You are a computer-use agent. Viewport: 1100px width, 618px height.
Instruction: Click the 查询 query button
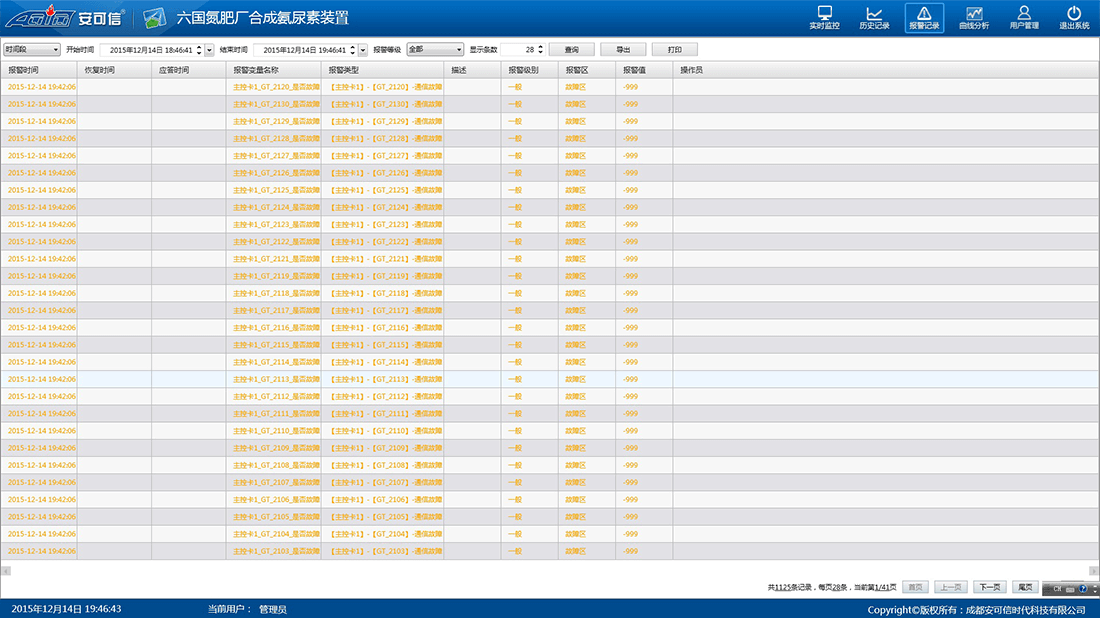(x=572, y=50)
